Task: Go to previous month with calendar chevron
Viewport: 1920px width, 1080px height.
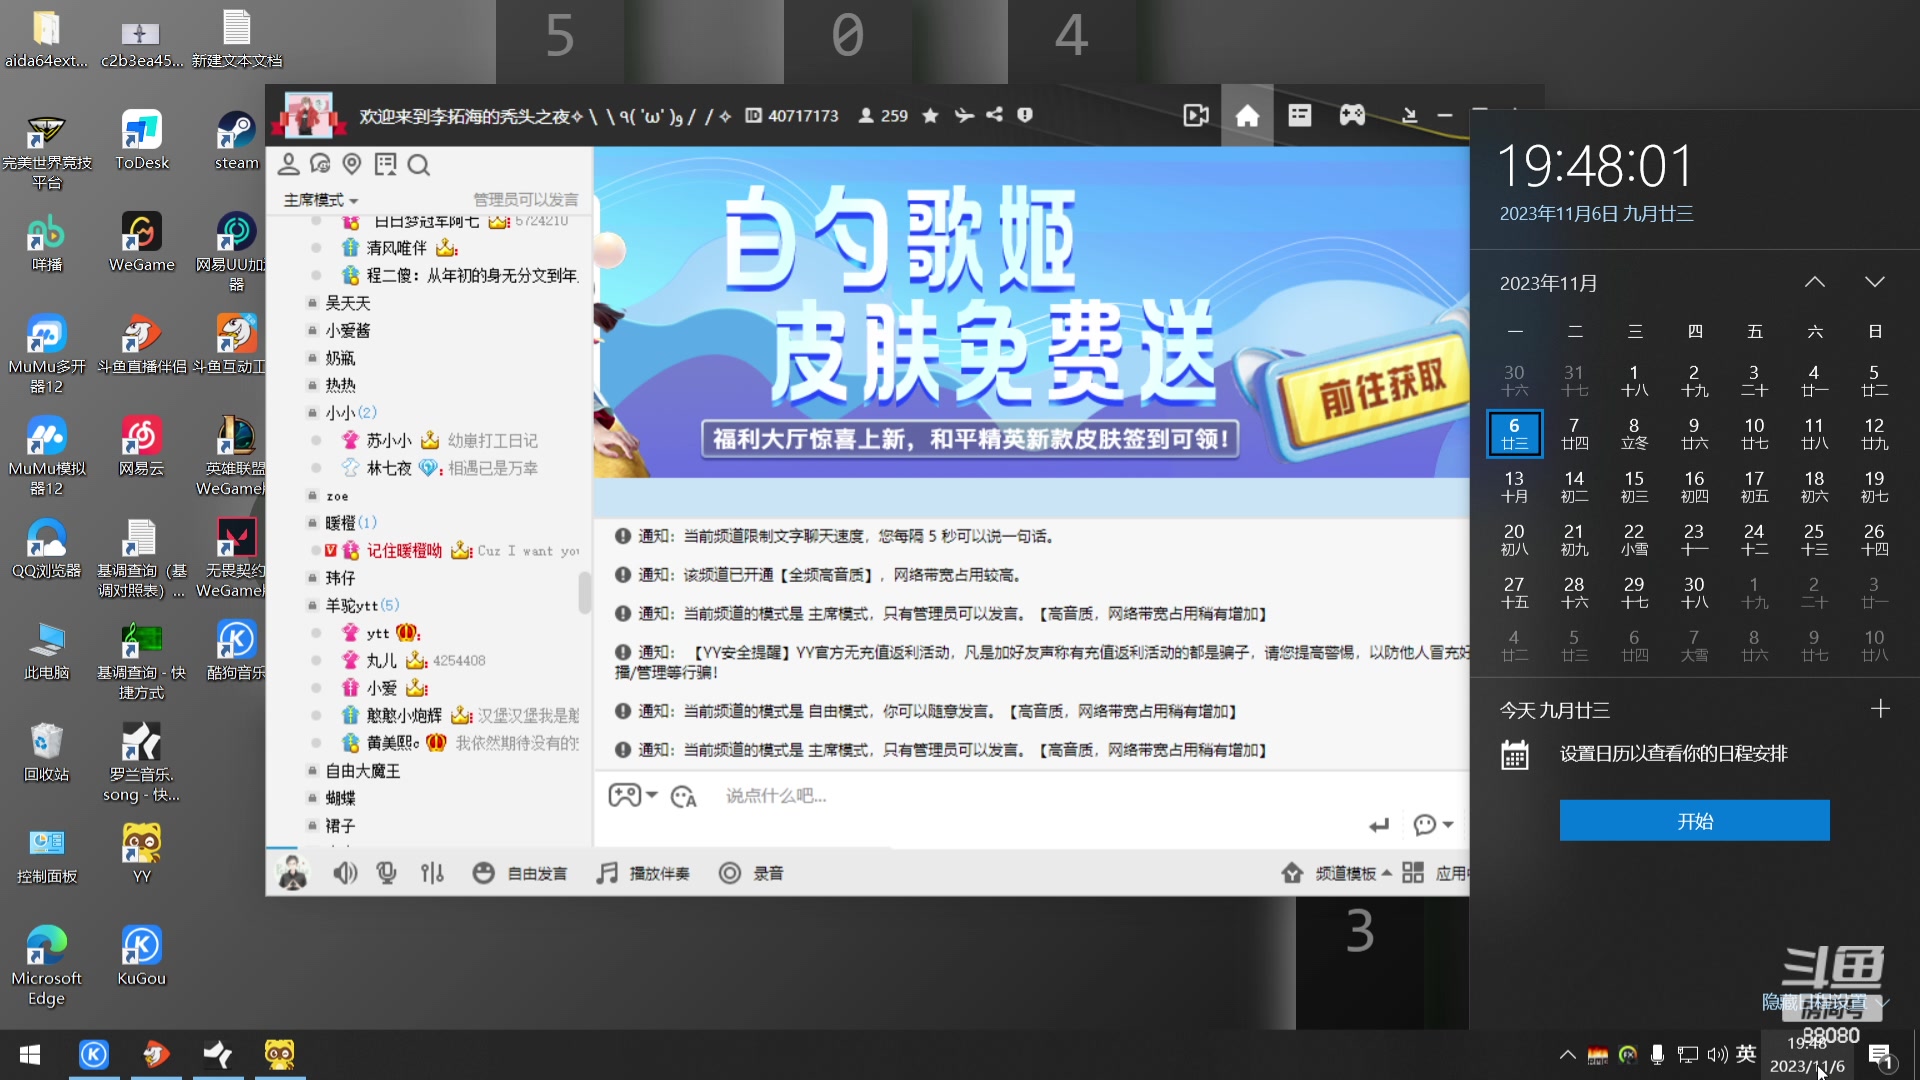Action: point(1817,283)
